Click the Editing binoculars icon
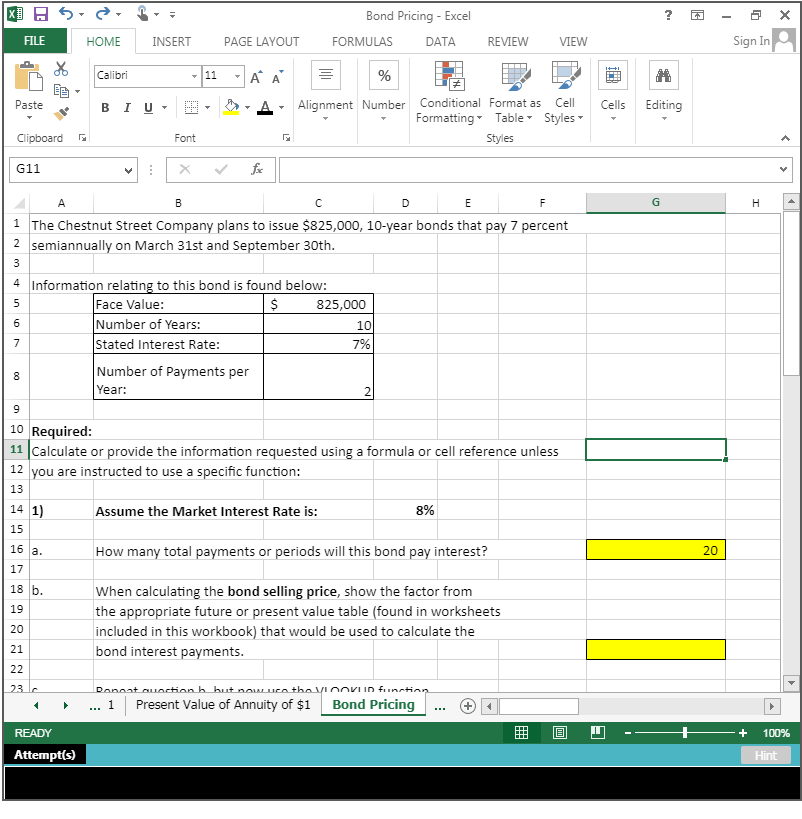This screenshot has height=819, width=802. pos(664,75)
